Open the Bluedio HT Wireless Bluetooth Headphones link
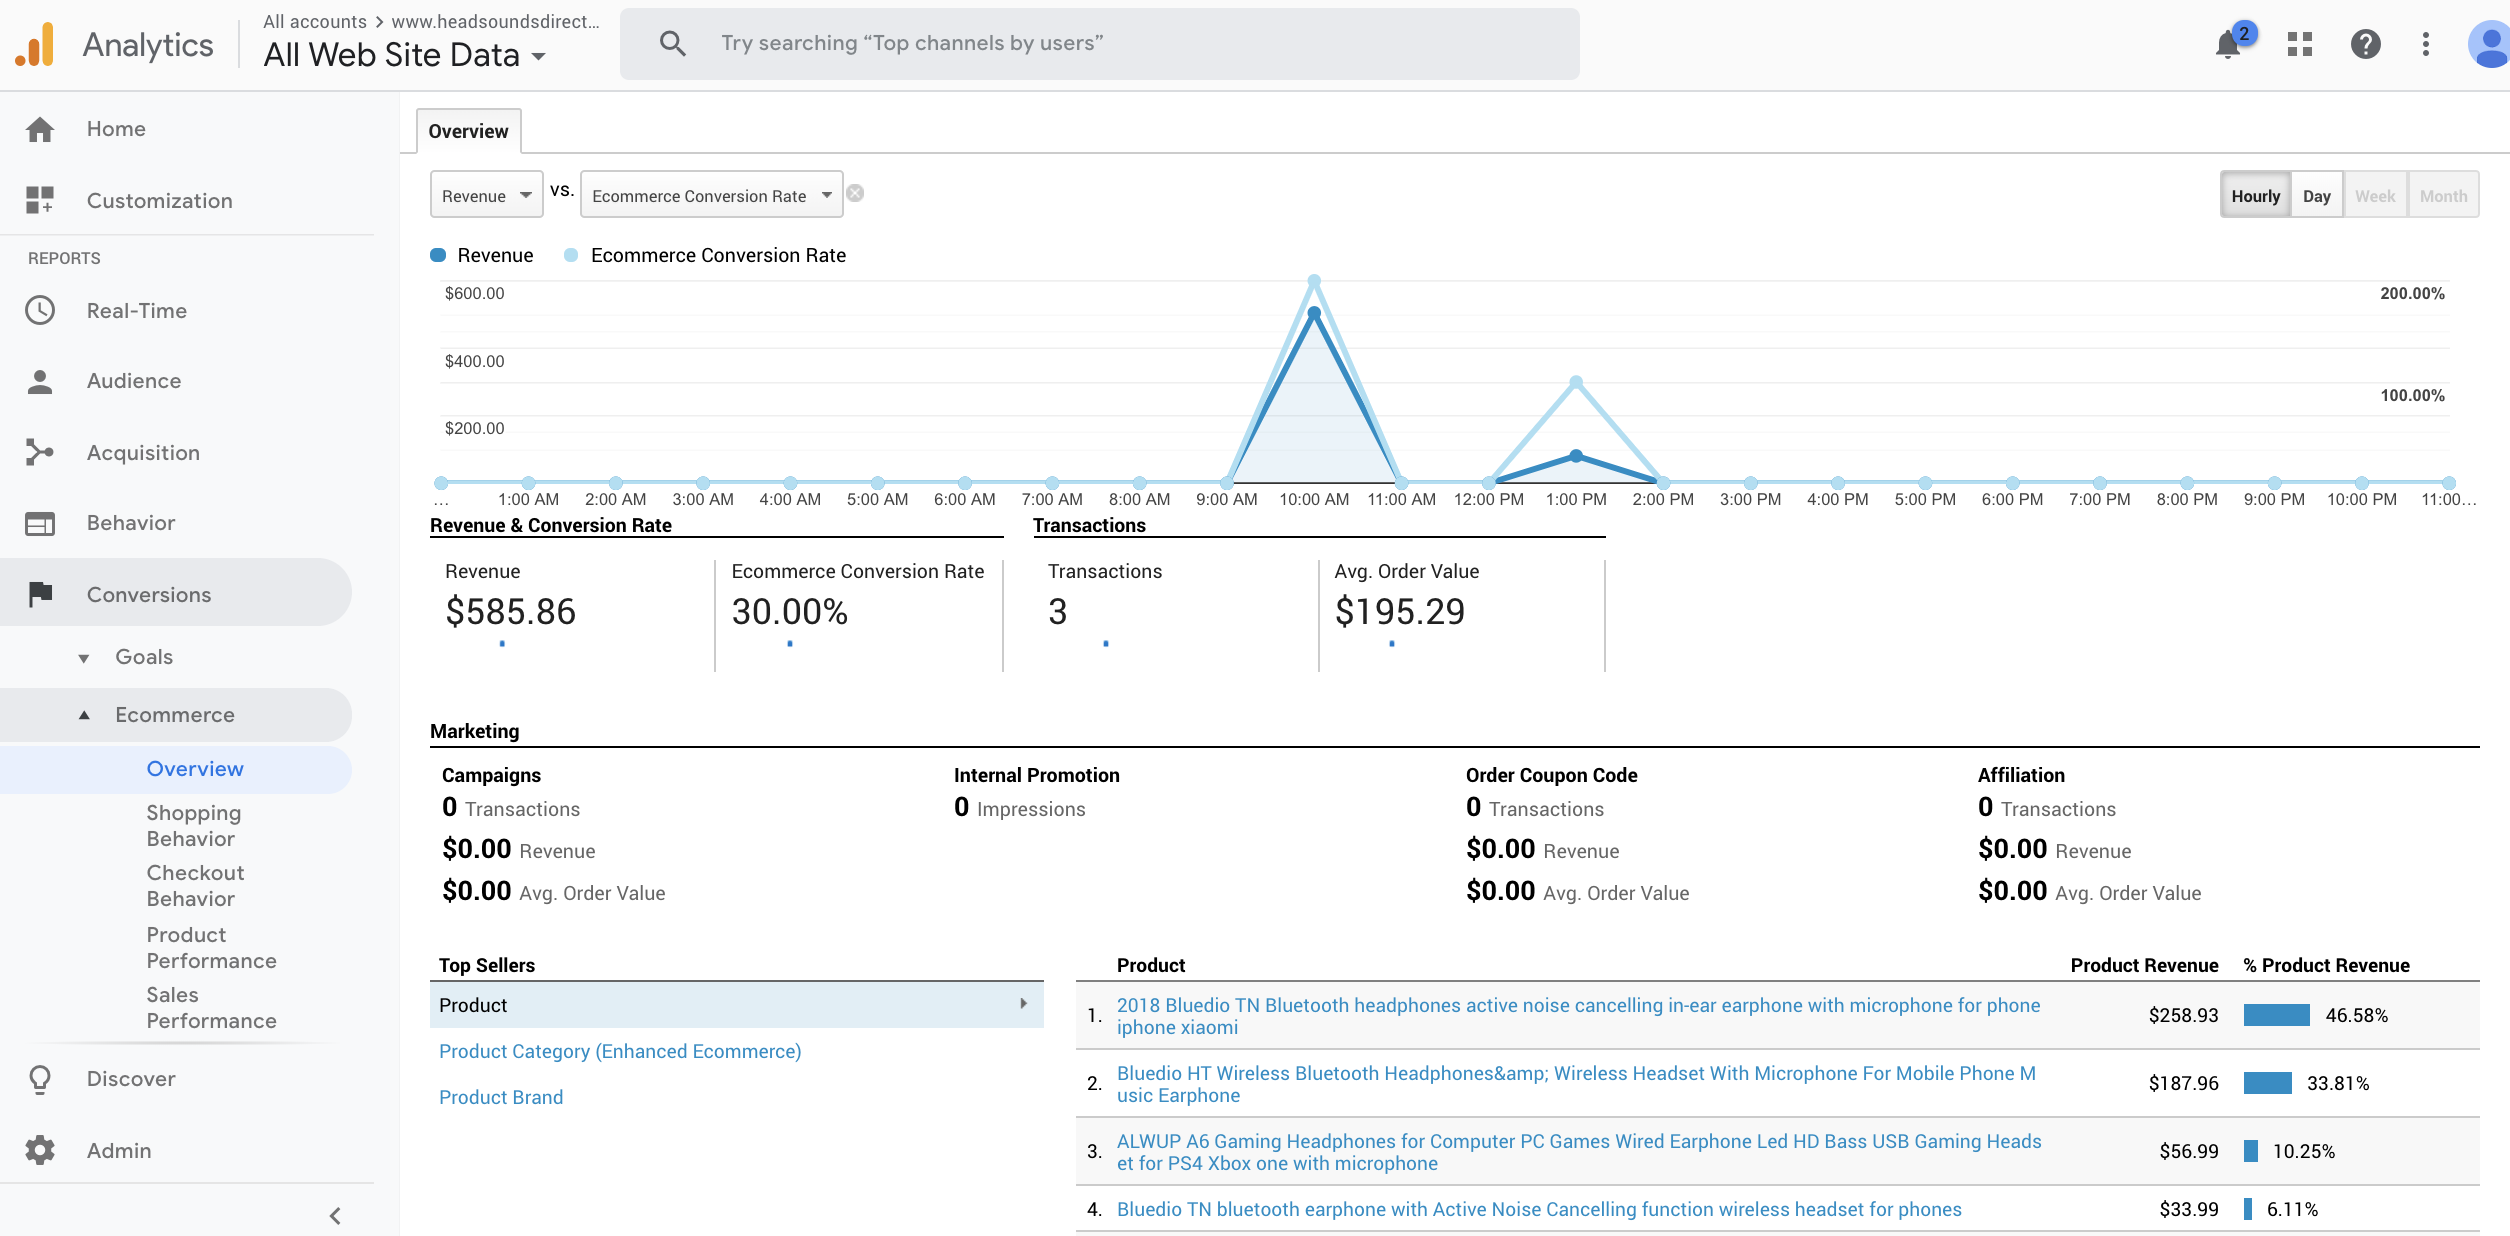Viewport: 2510px width, 1236px height. coord(1576,1084)
